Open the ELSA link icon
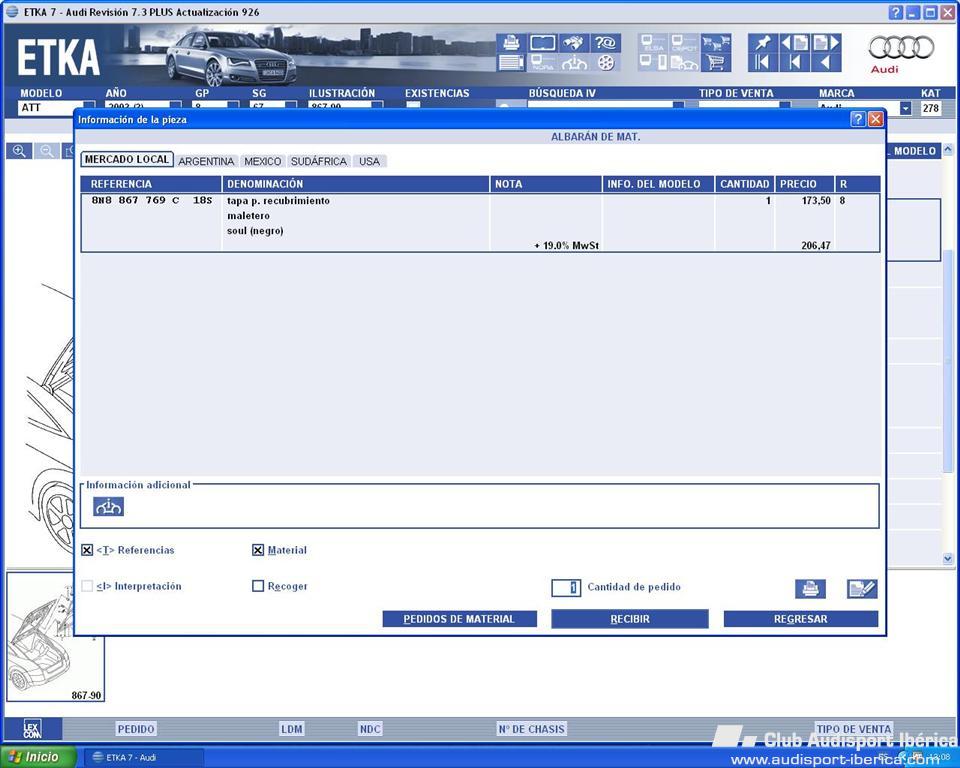960x768 pixels. tap(653, 43)
